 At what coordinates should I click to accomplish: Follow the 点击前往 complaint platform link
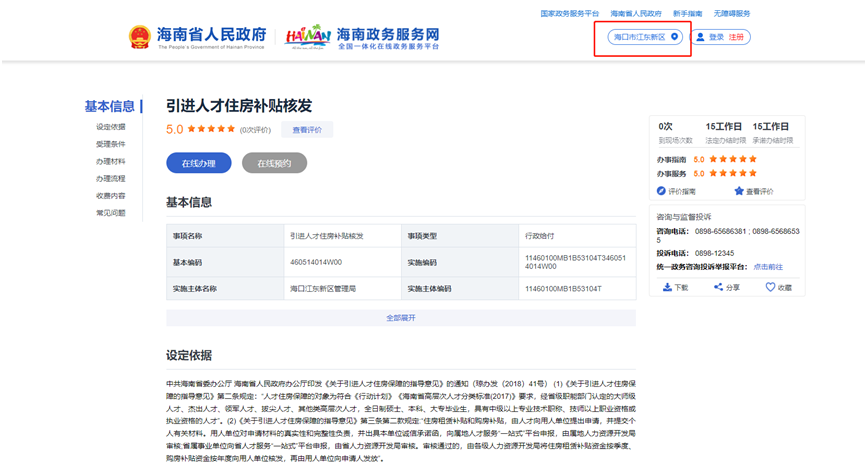coord(768,267)
